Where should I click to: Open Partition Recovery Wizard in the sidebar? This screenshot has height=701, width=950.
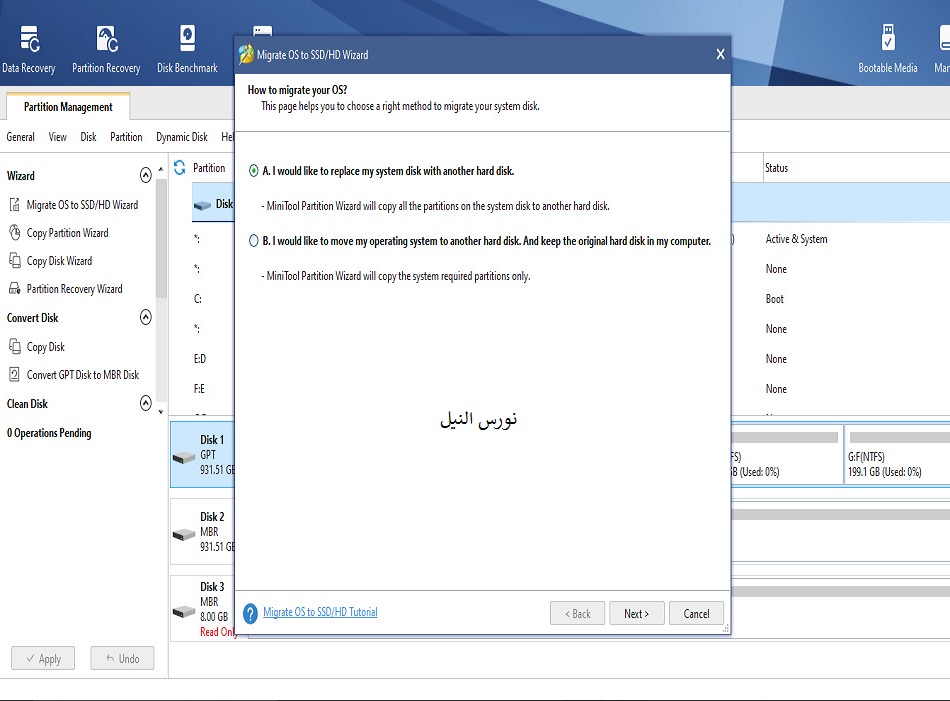point(74,289)
